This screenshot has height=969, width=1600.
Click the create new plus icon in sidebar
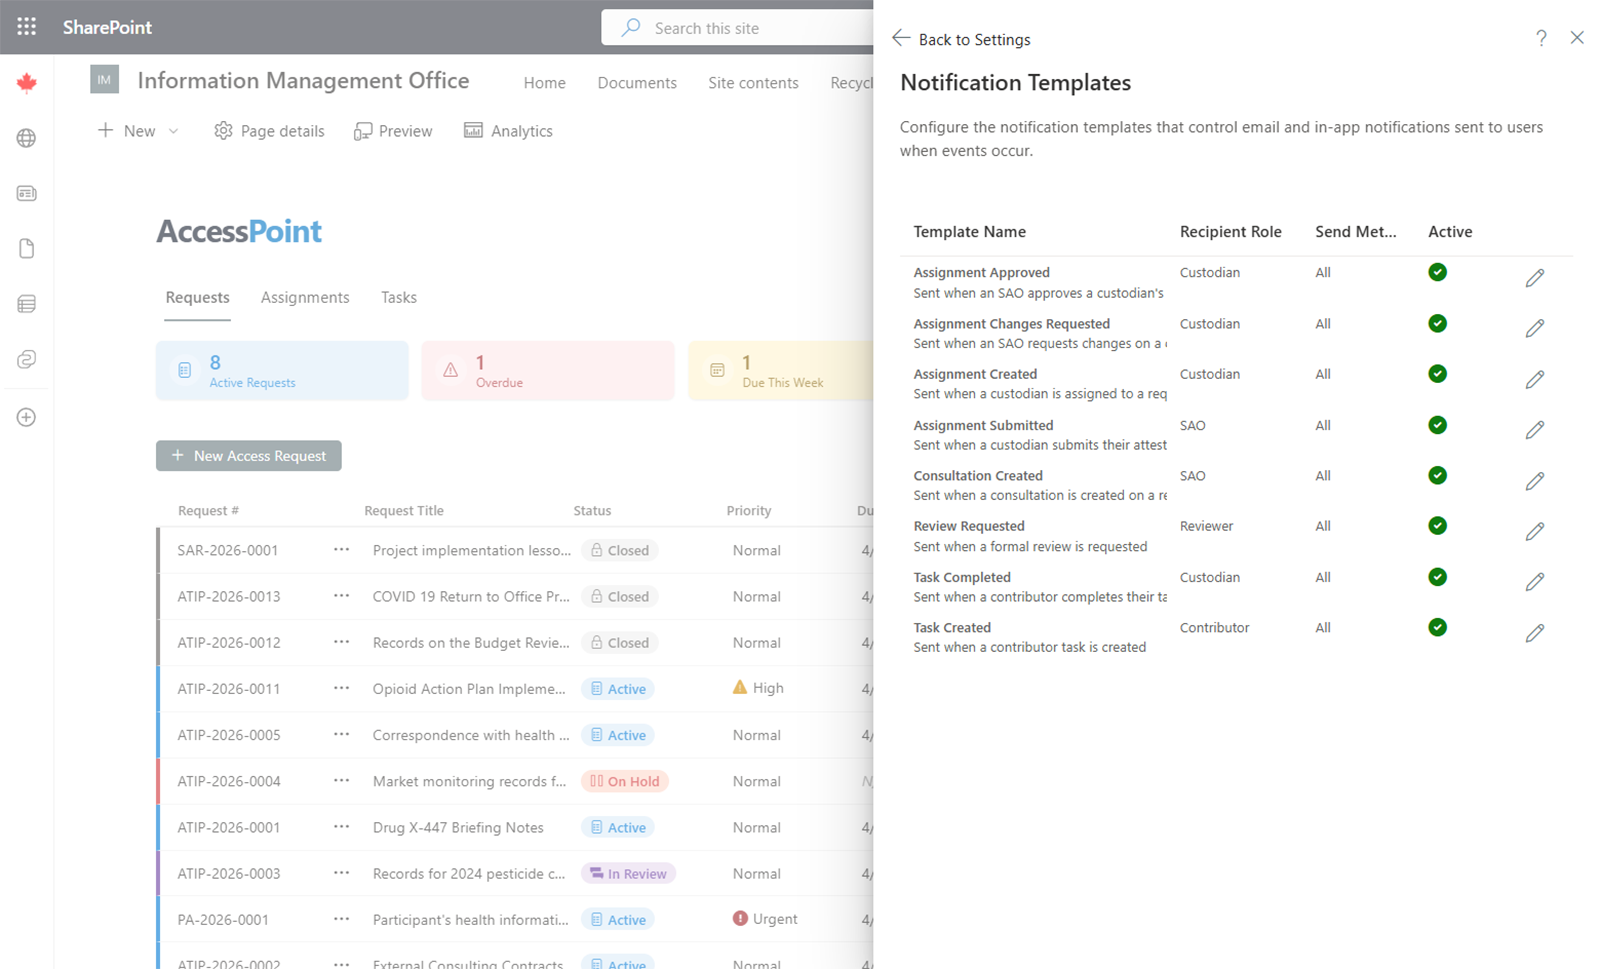coord(26,417)
